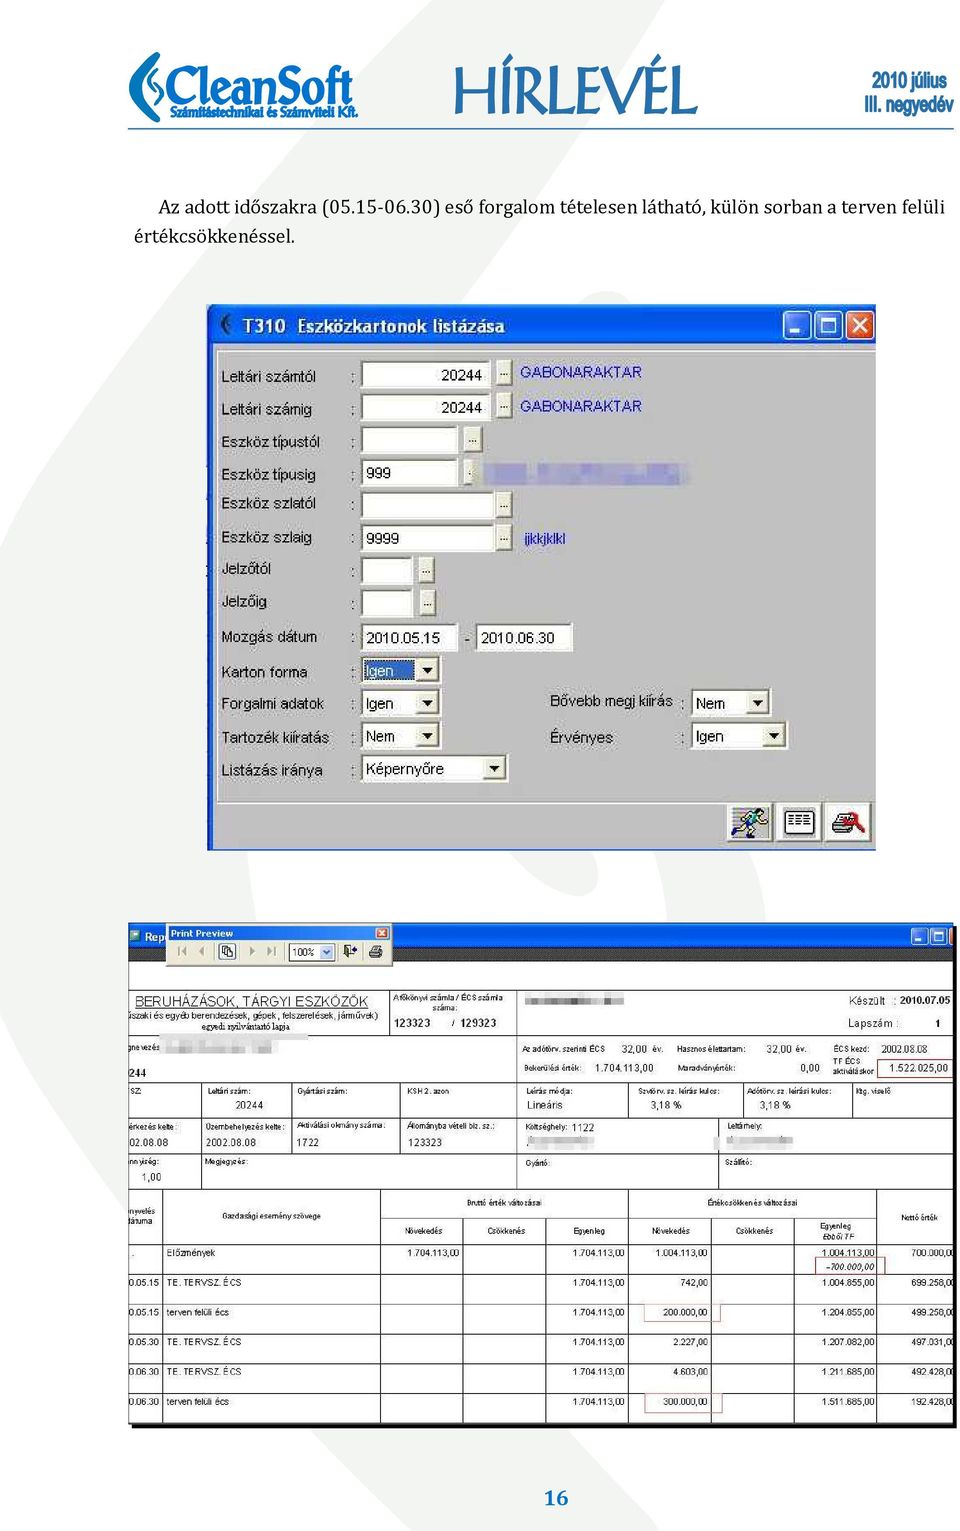The height and width of the screenshot is (1531, 960).
Task: Click the empty Eszköz típustól field
Action: pos(410,440)
